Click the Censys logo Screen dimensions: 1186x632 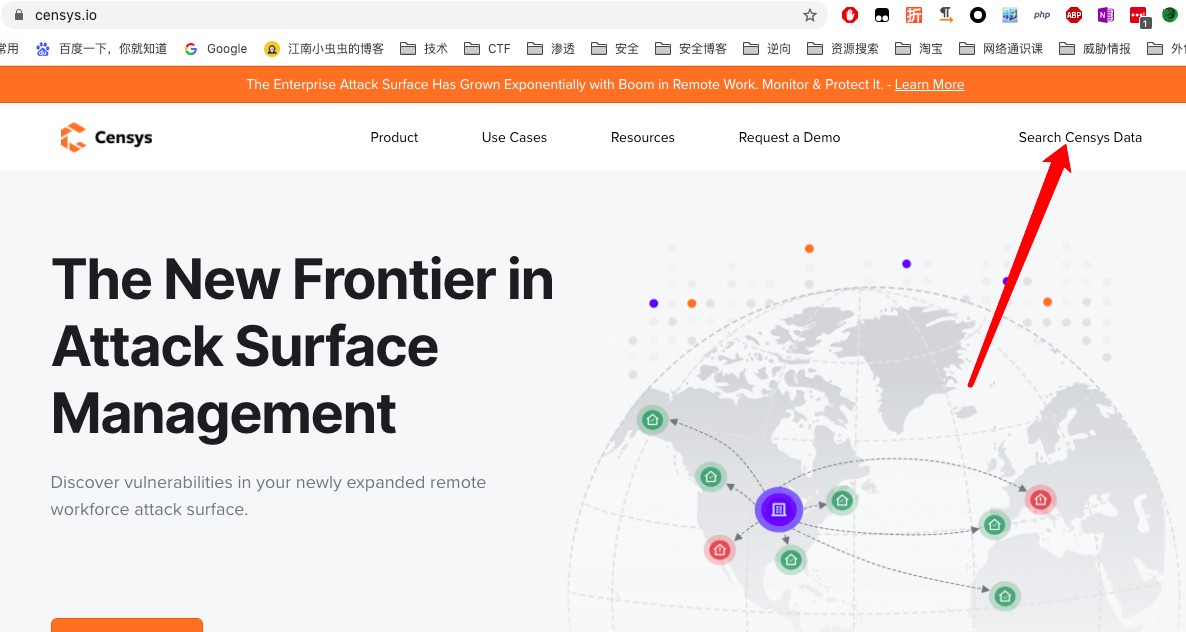pos(107,138)
